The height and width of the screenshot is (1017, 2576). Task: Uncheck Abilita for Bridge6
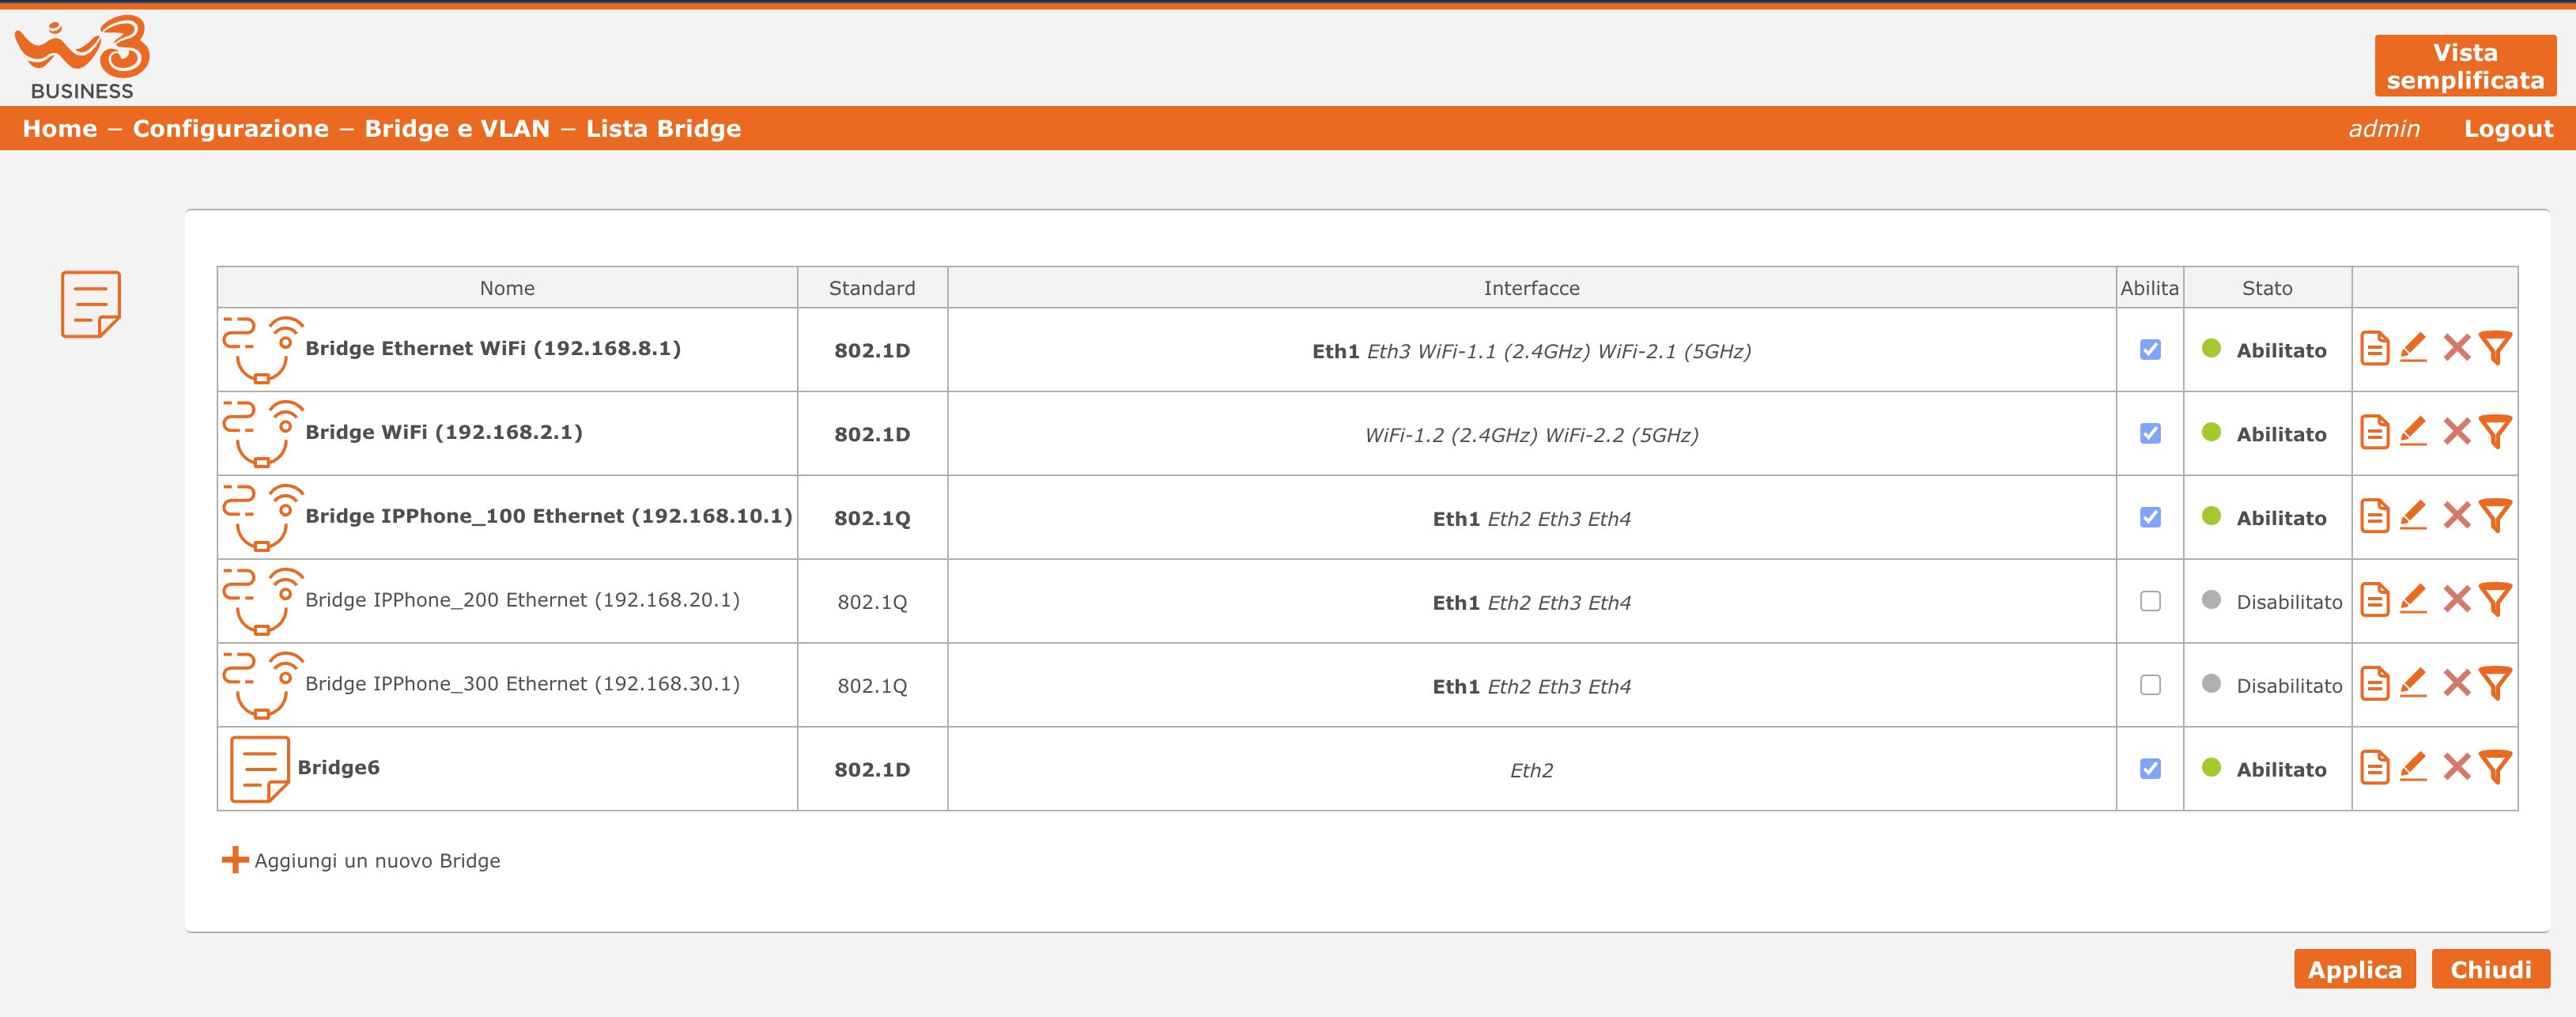[x=2150, y=768]
